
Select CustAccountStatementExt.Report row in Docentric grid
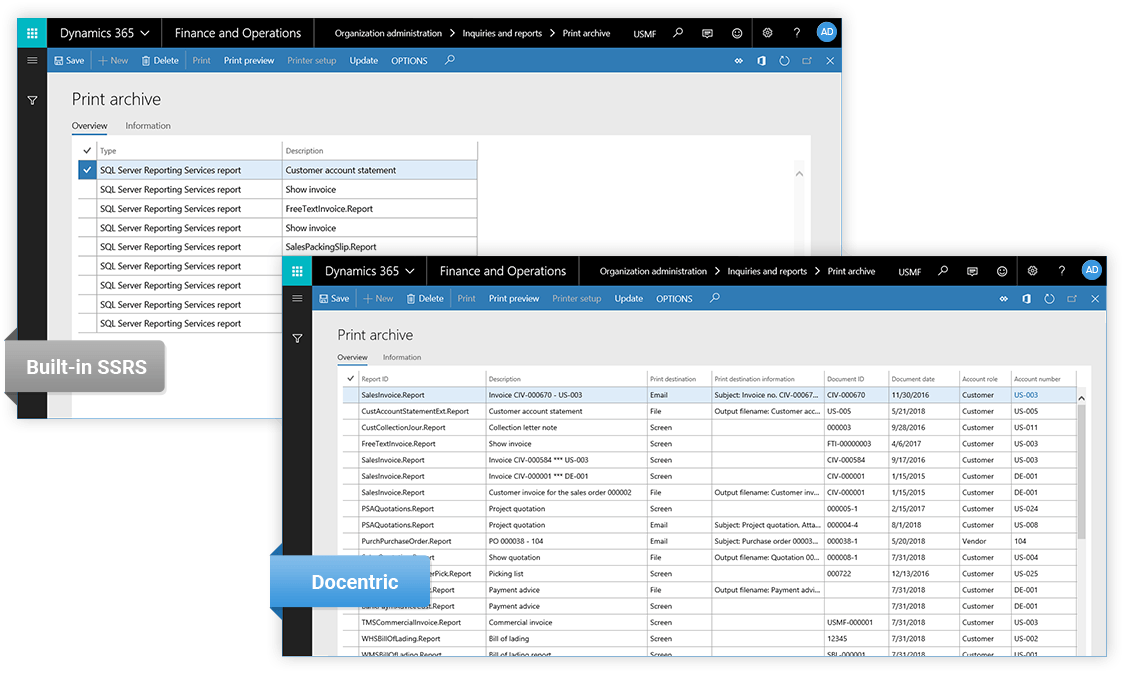[709, 411]
